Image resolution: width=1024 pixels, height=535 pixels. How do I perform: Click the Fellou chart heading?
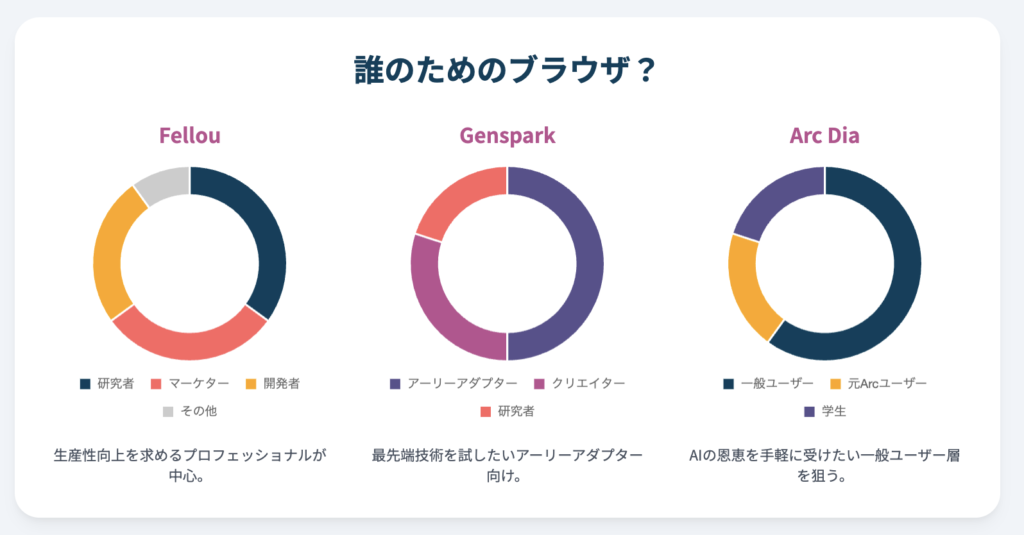tap(190, 135)
